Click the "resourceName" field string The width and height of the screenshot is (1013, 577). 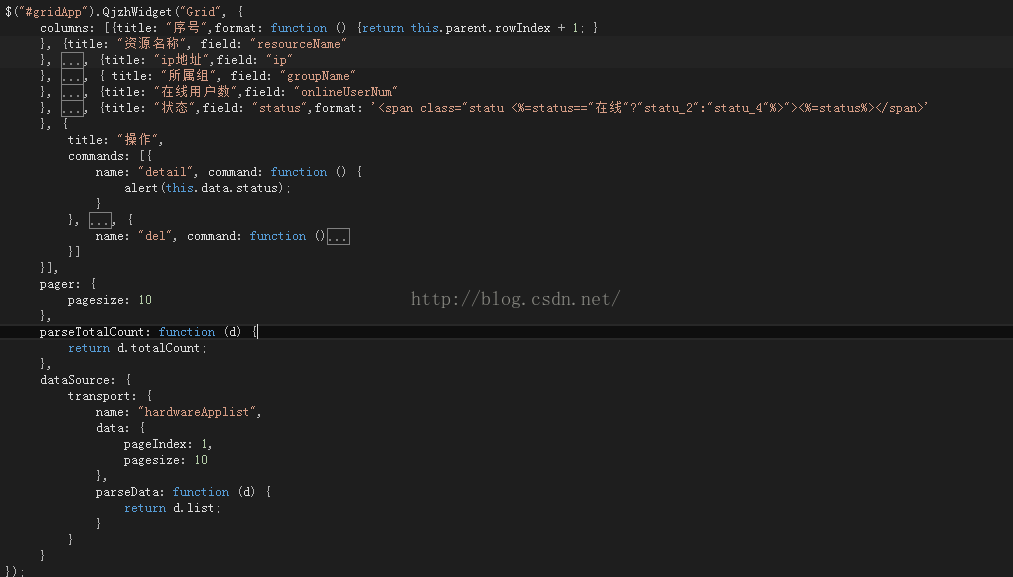[298, 44]
